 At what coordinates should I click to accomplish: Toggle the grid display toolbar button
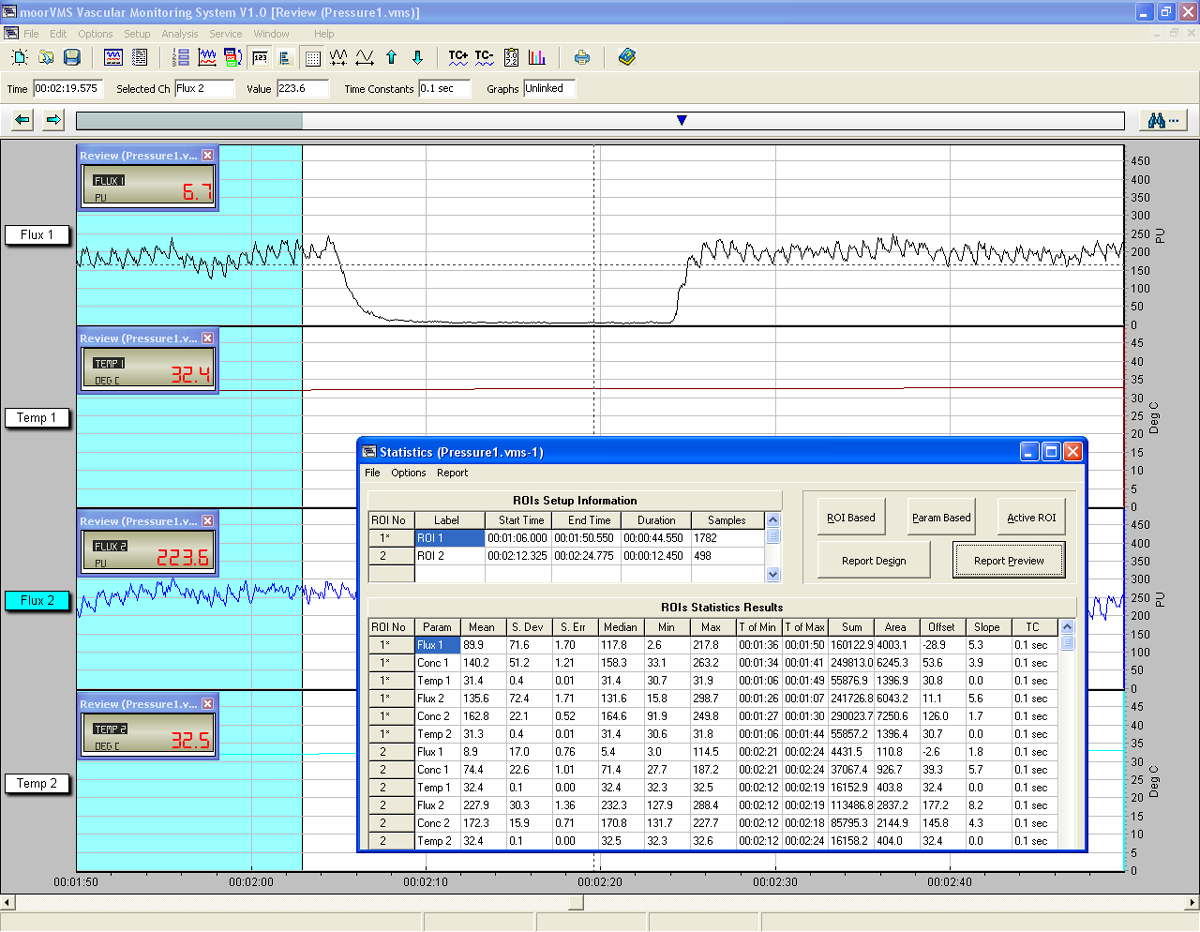click(x=312, y=57)
